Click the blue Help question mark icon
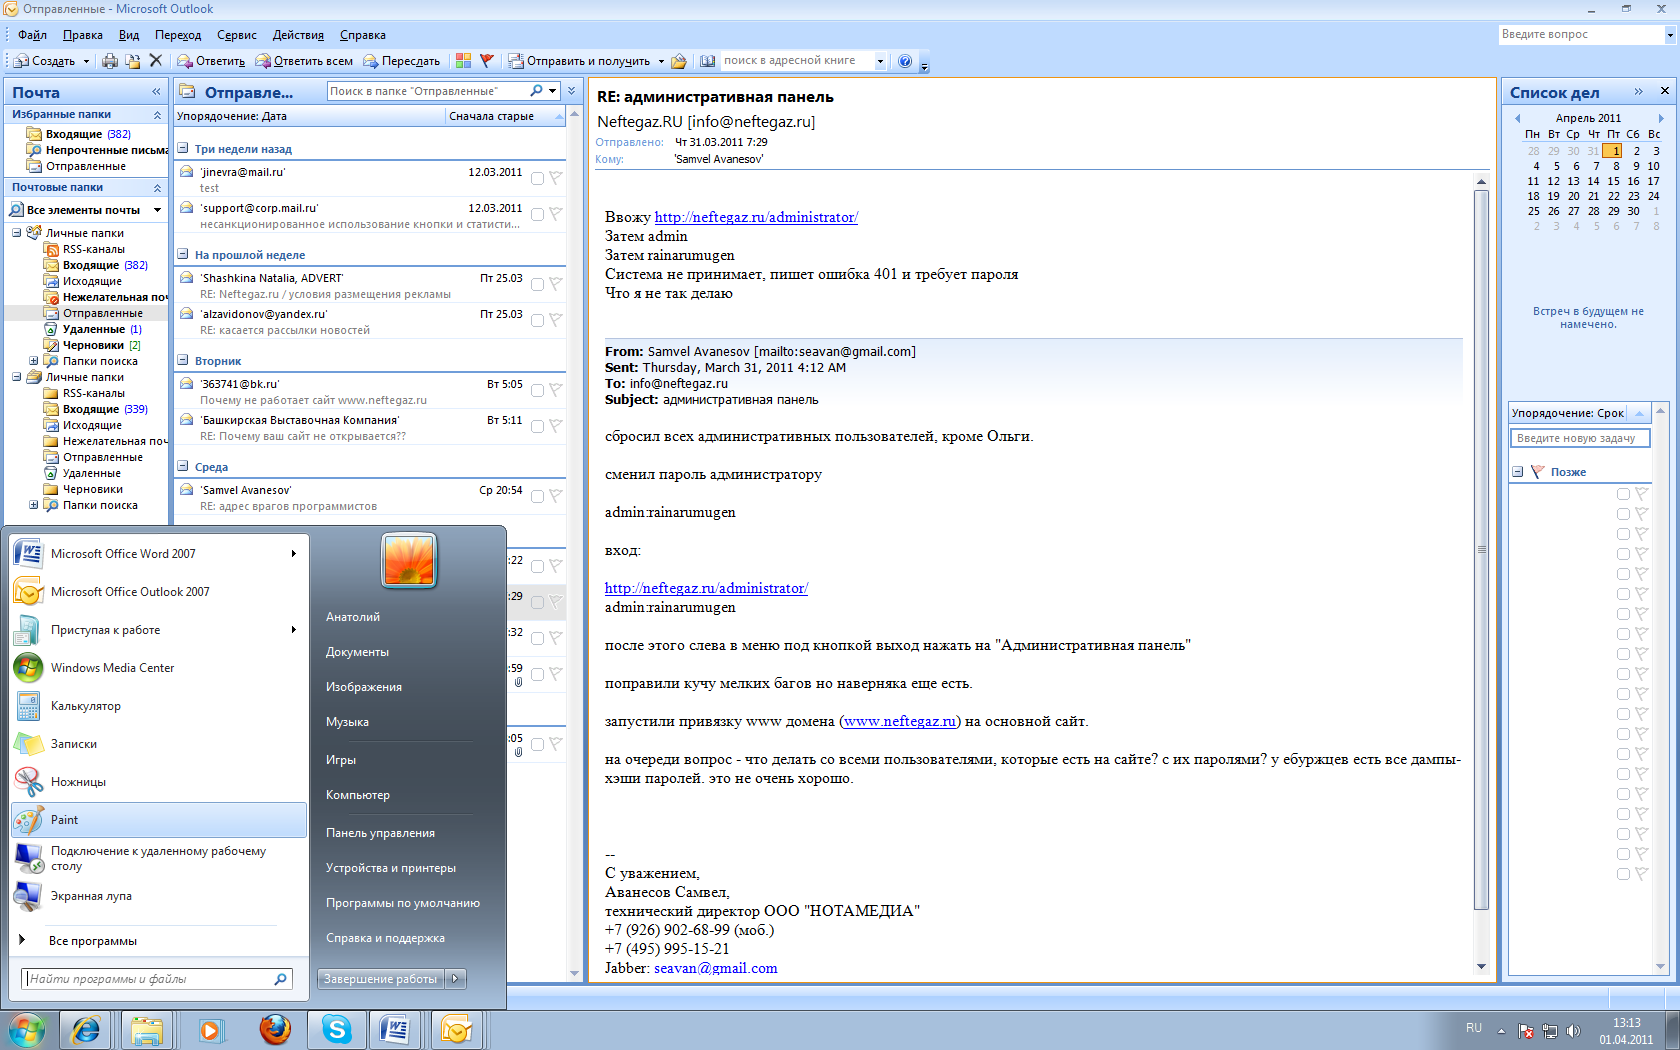 (x=905, y=61)
